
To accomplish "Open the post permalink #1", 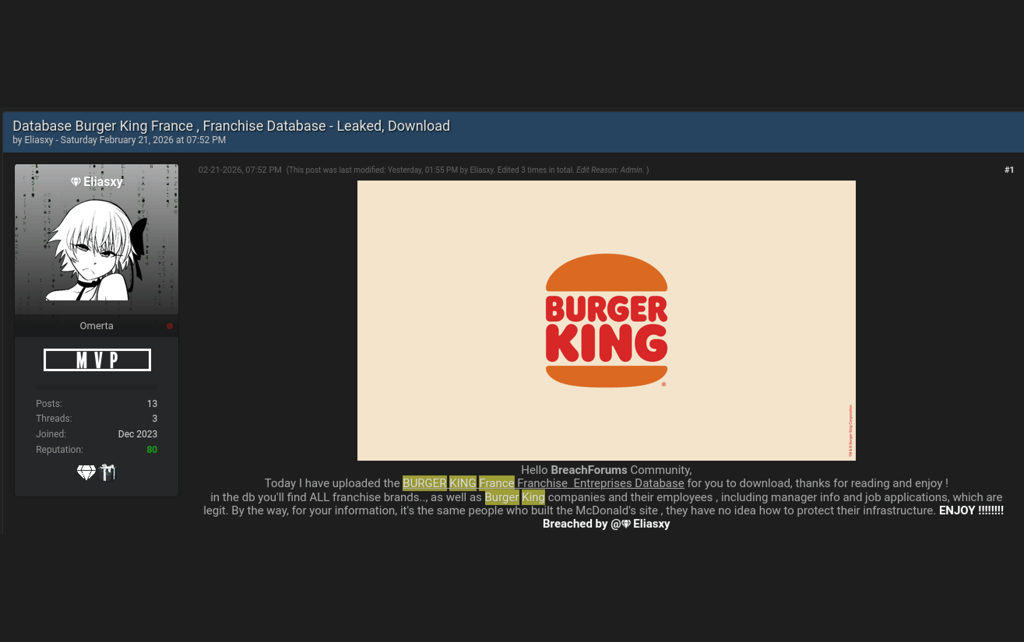I will tap(1009, 170).
